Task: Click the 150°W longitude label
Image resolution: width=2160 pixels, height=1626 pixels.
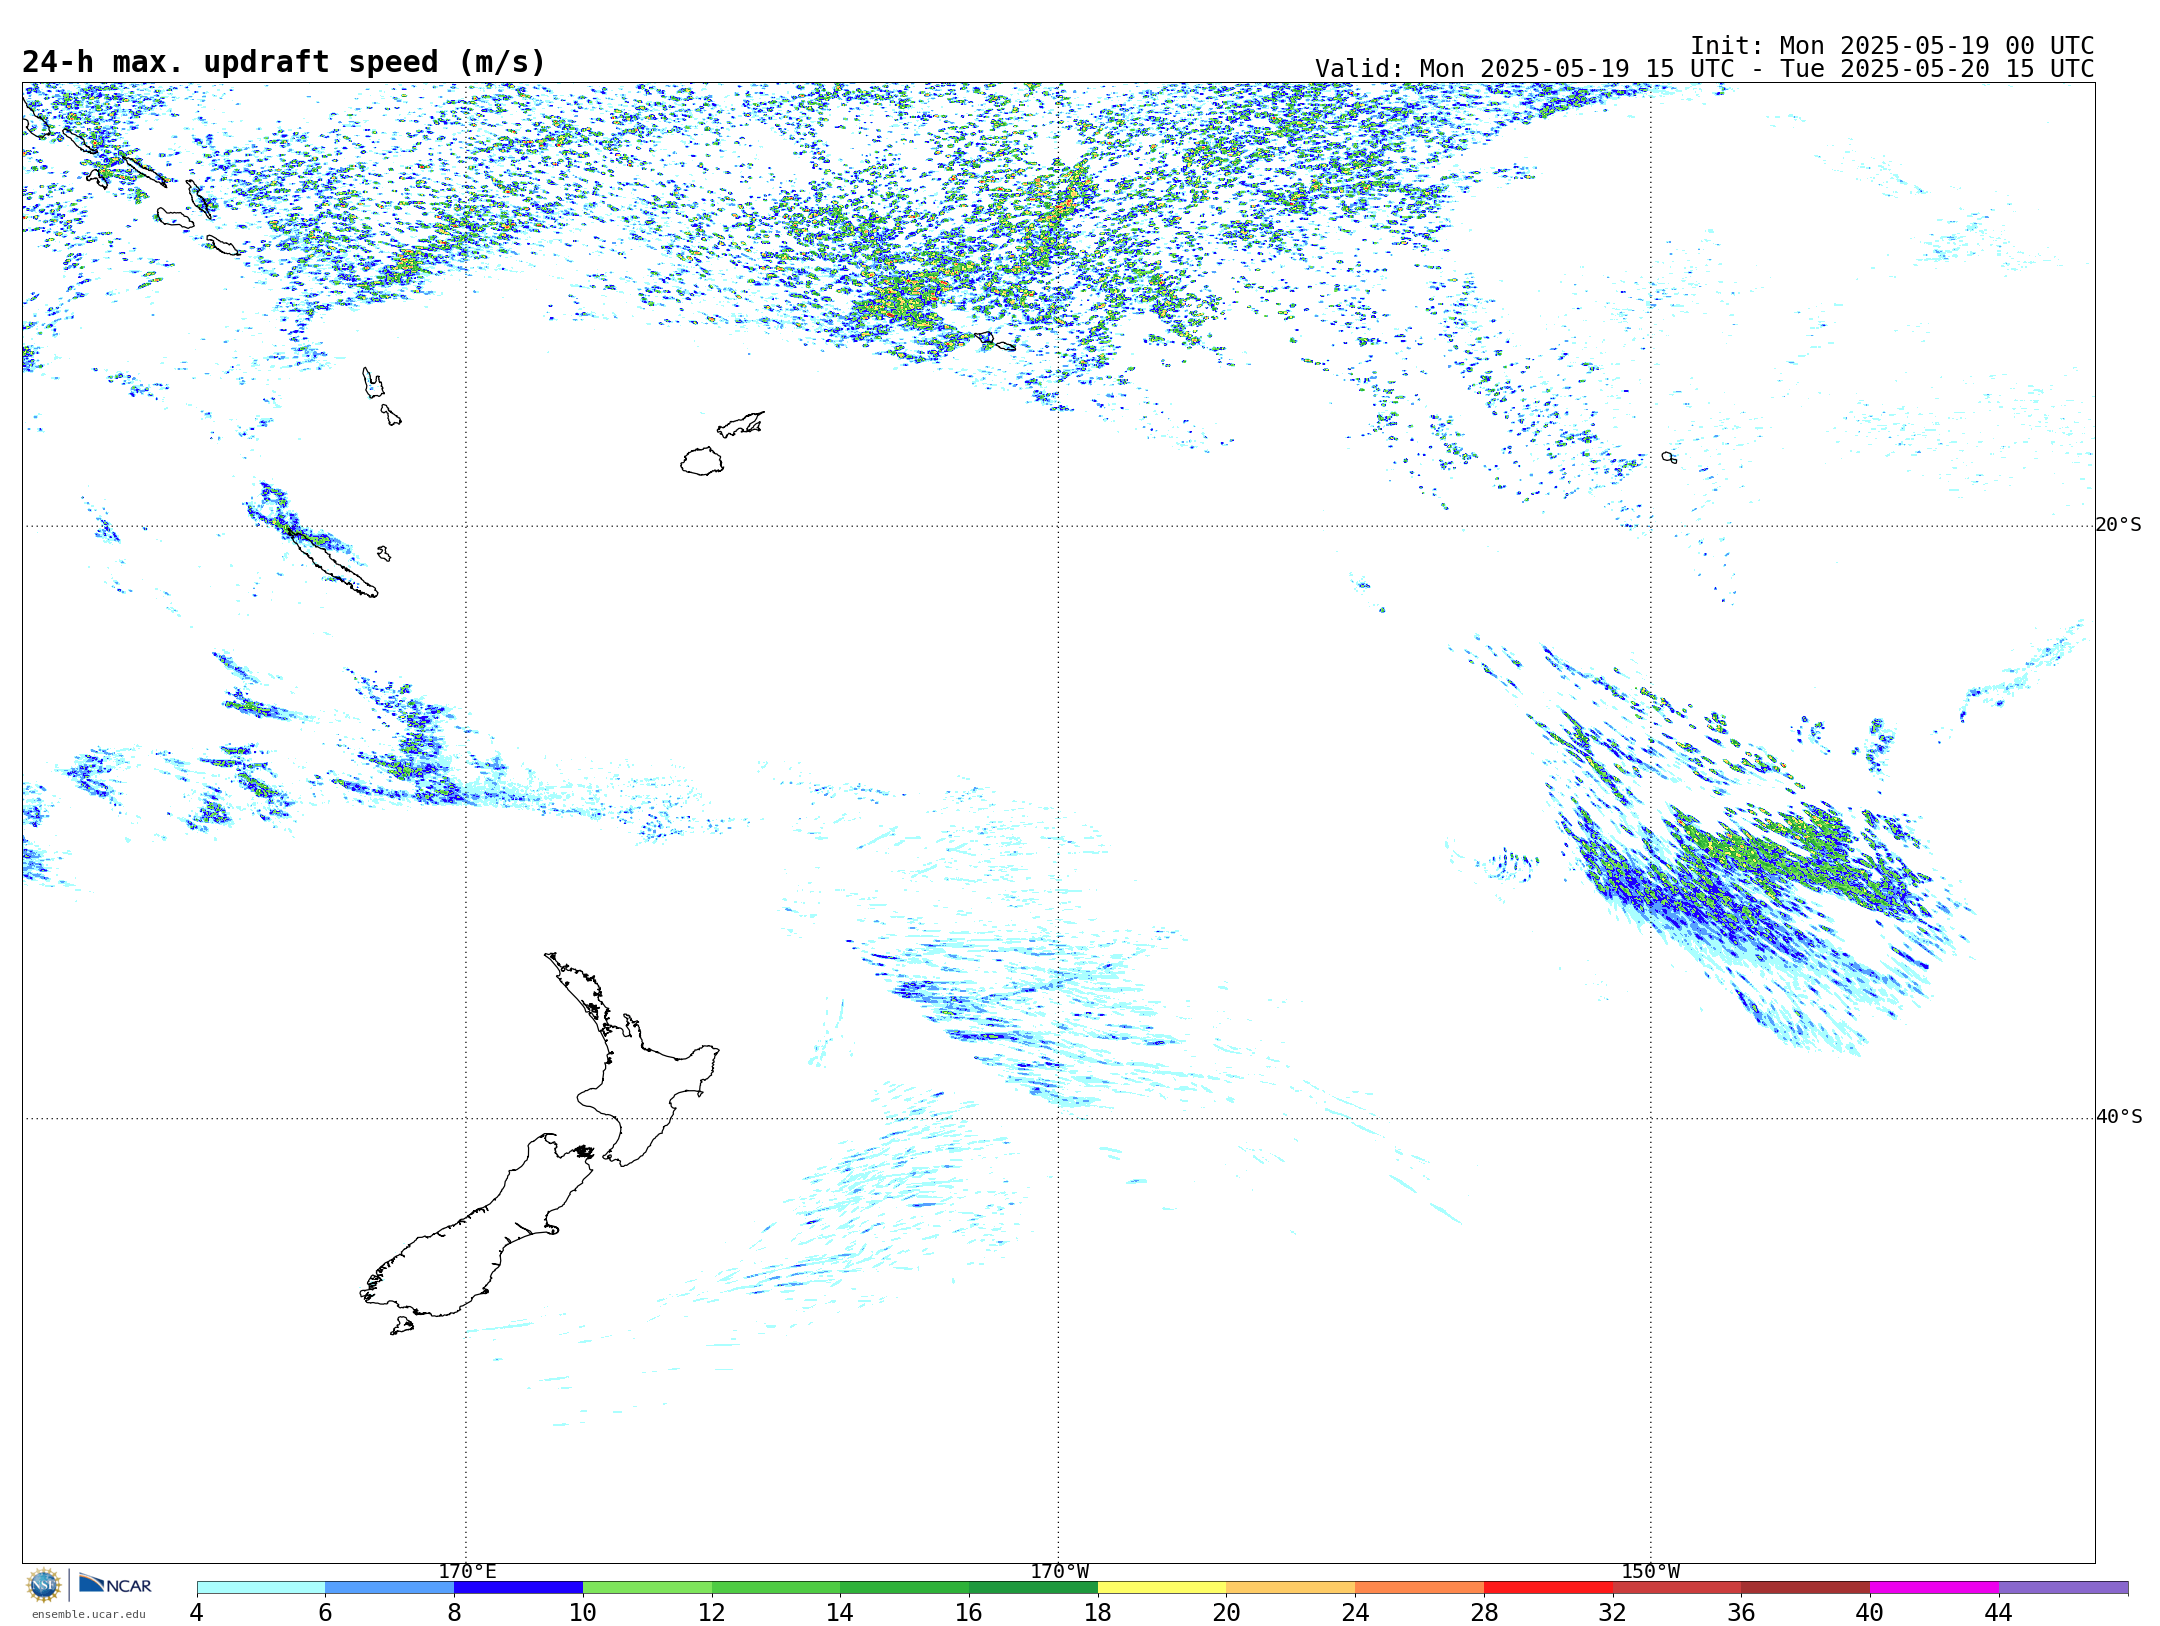Action: [1651, 1572]
